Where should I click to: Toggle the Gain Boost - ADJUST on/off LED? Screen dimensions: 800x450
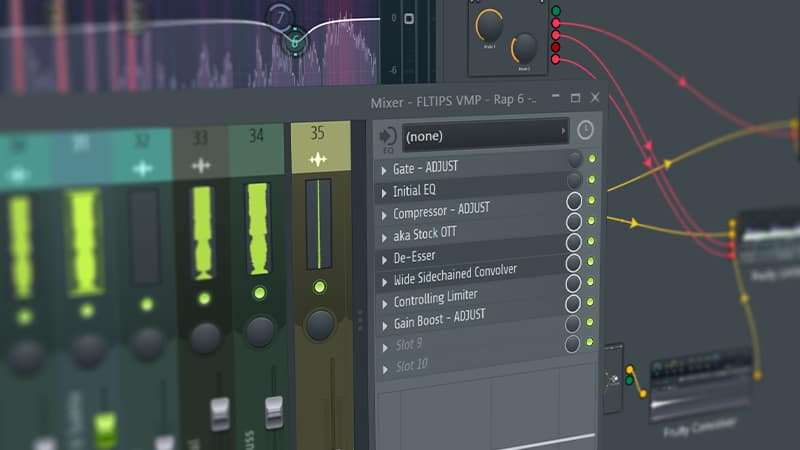(590, 302)
